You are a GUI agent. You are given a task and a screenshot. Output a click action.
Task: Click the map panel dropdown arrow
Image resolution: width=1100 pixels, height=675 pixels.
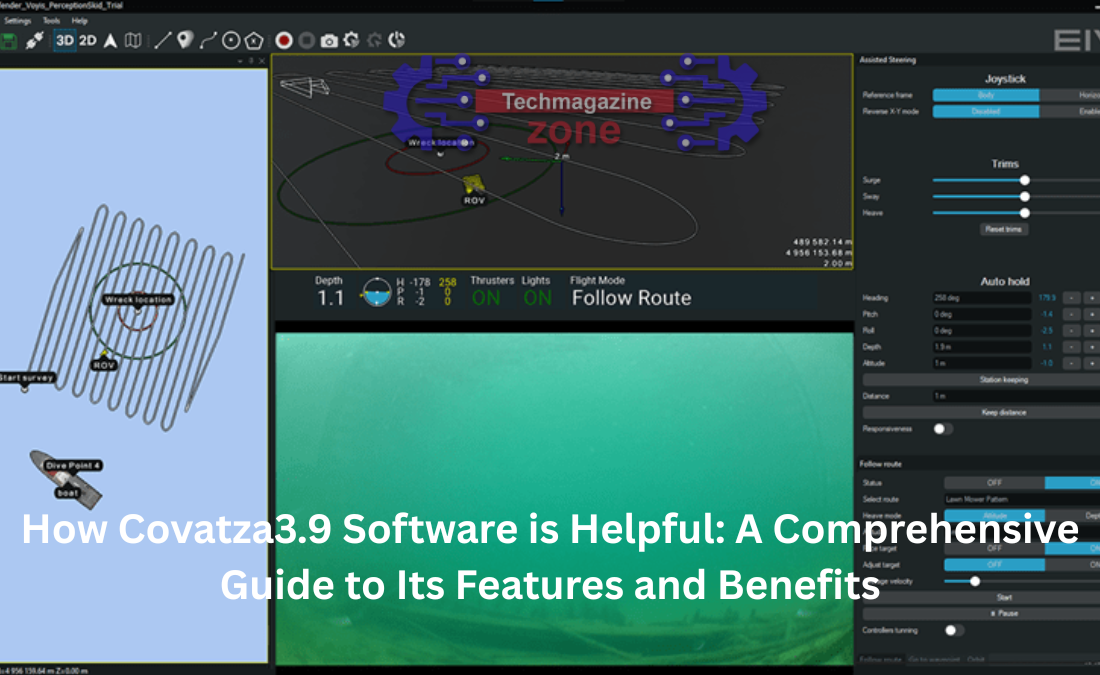pyautogui.click(x=240, y=61)
